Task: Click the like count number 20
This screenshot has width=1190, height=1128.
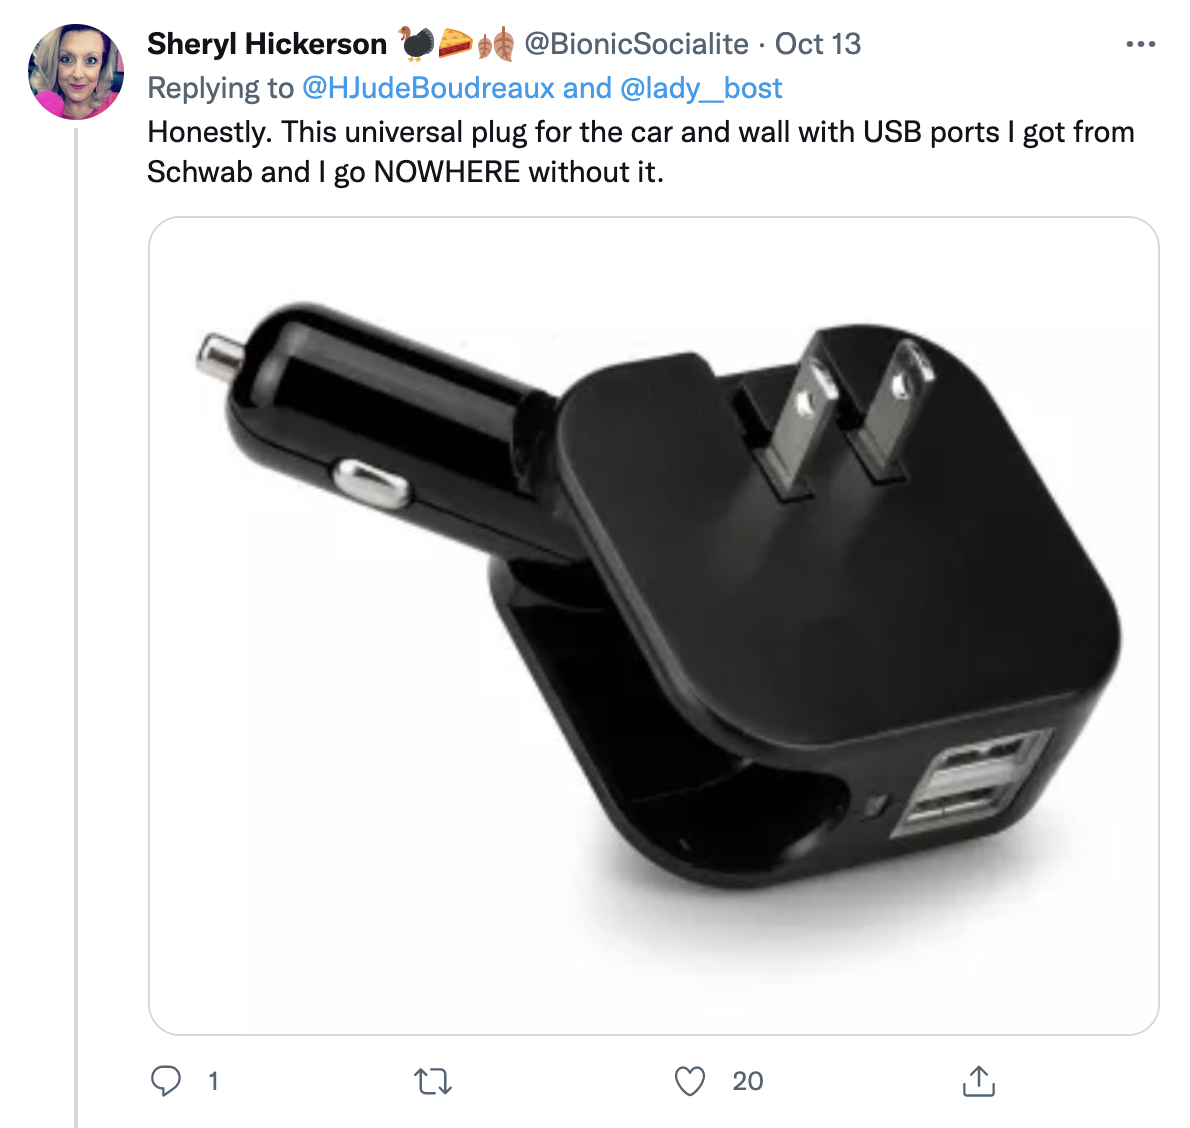Action: (x=748, y=1081)
